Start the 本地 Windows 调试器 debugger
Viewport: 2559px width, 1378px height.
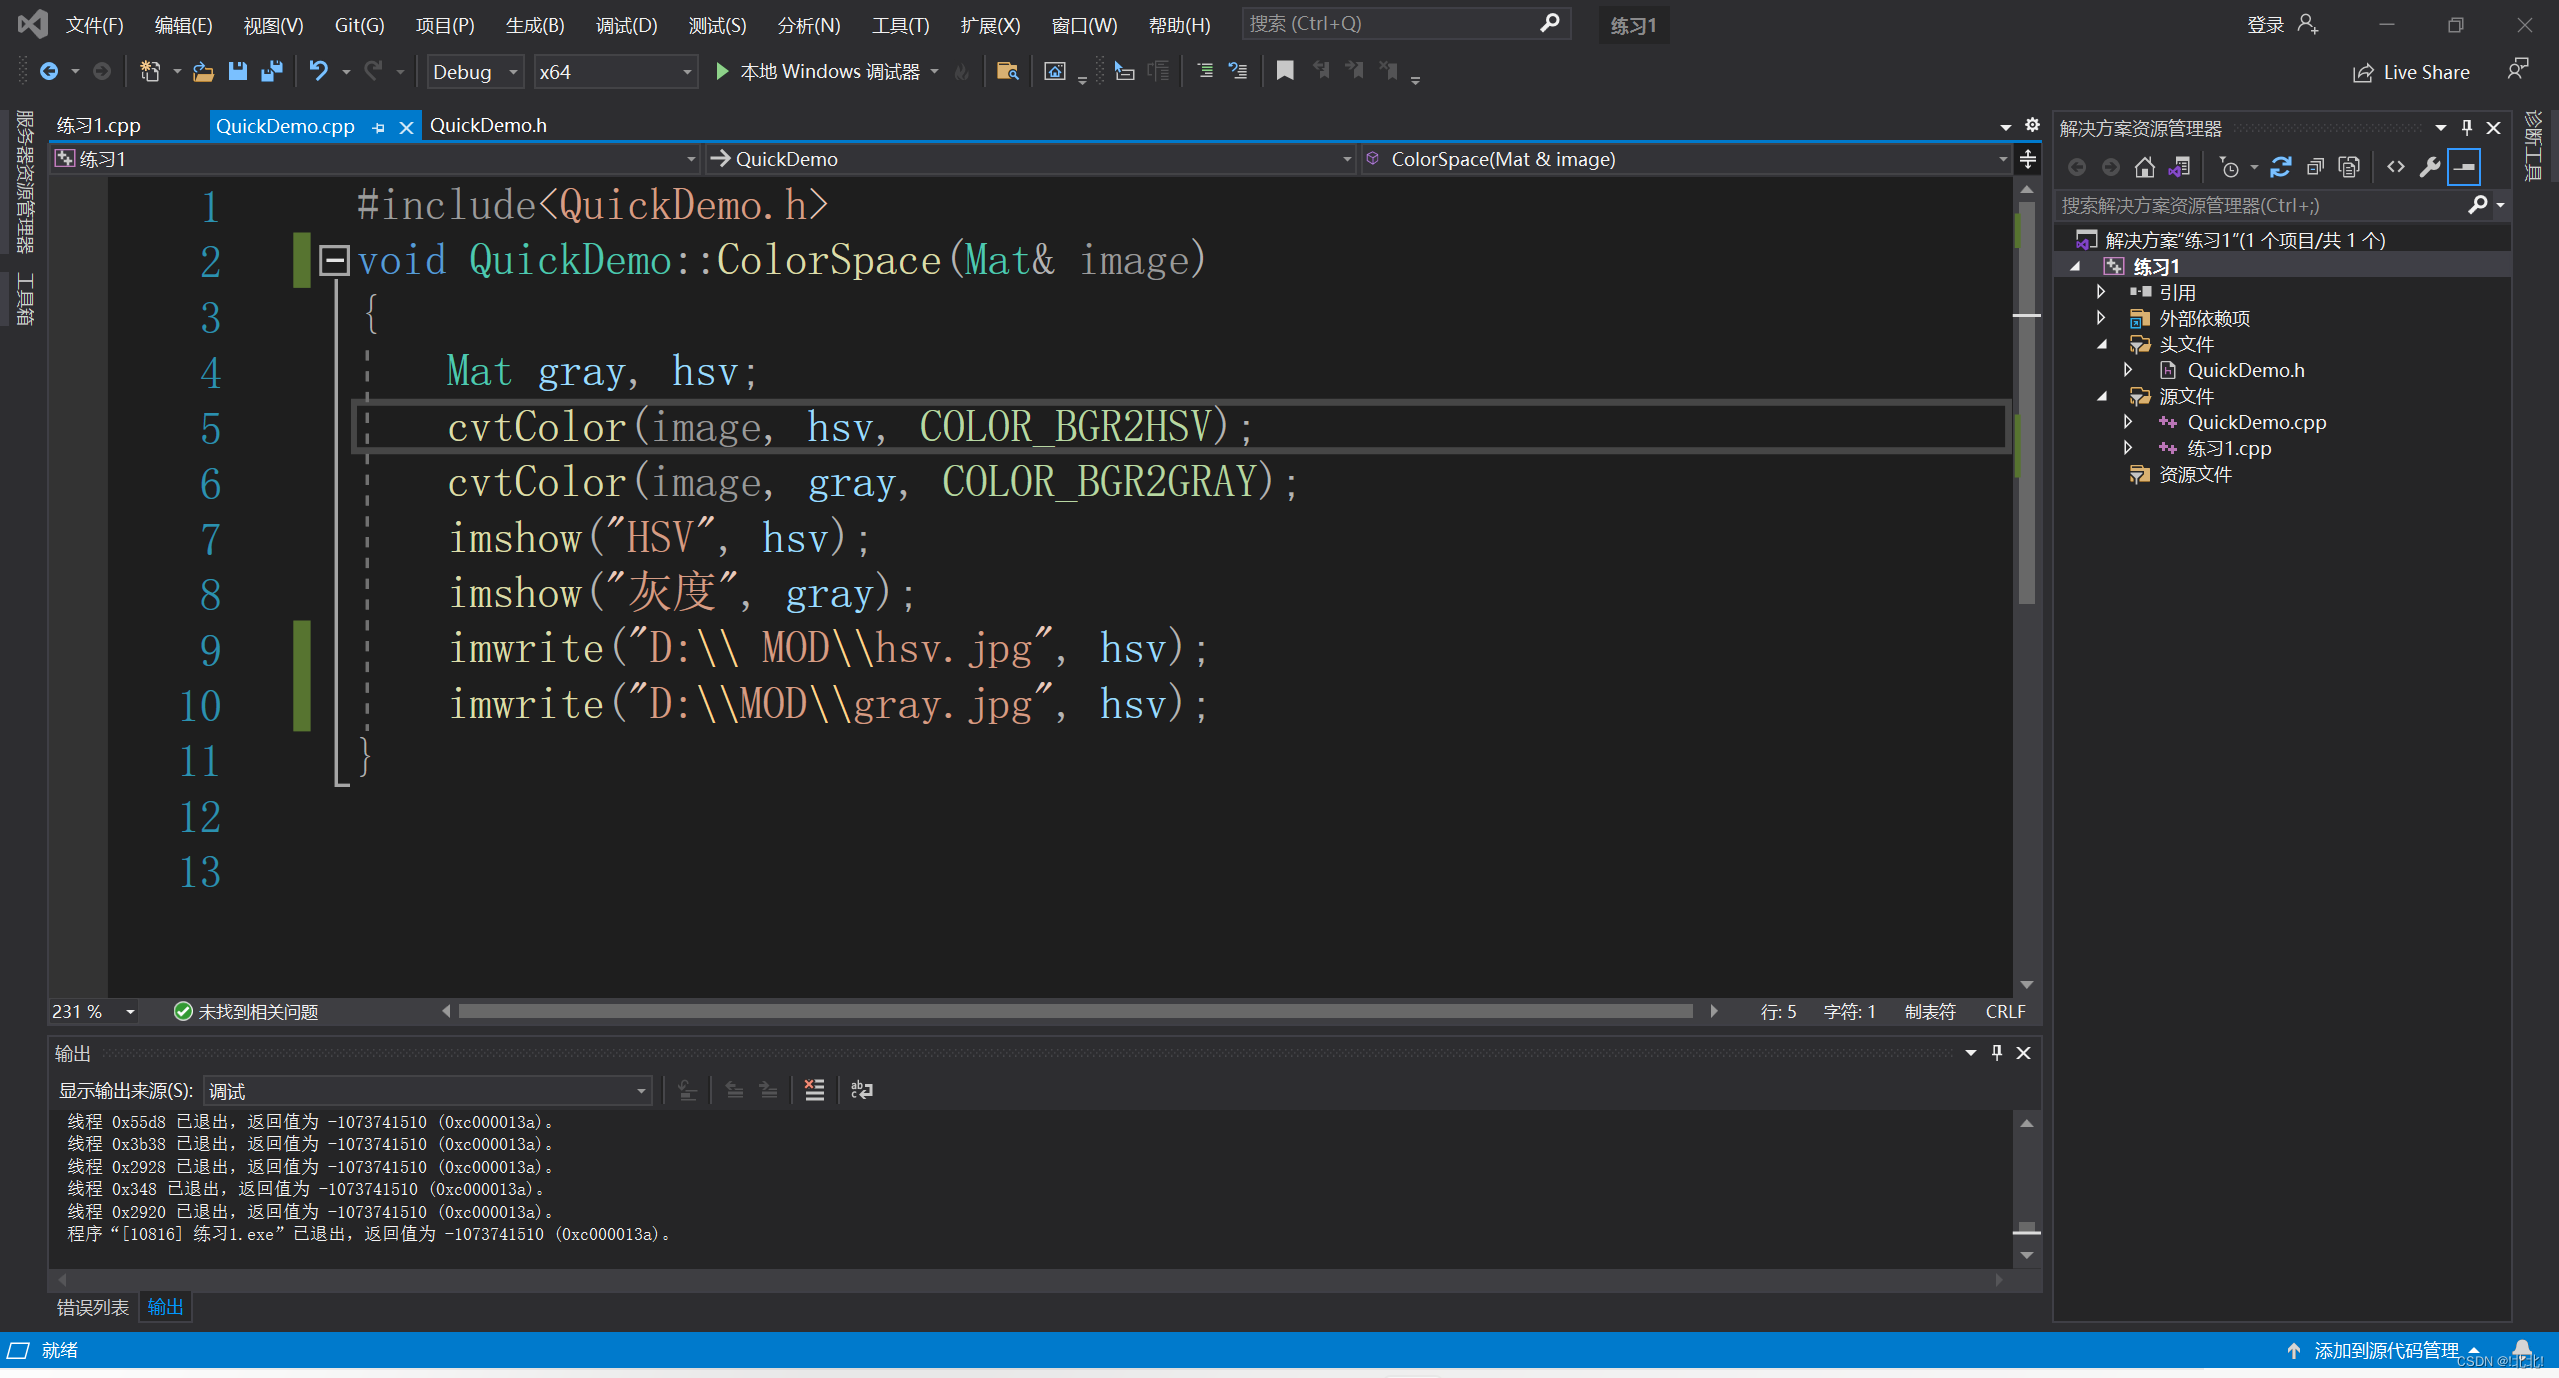(721, 71)
